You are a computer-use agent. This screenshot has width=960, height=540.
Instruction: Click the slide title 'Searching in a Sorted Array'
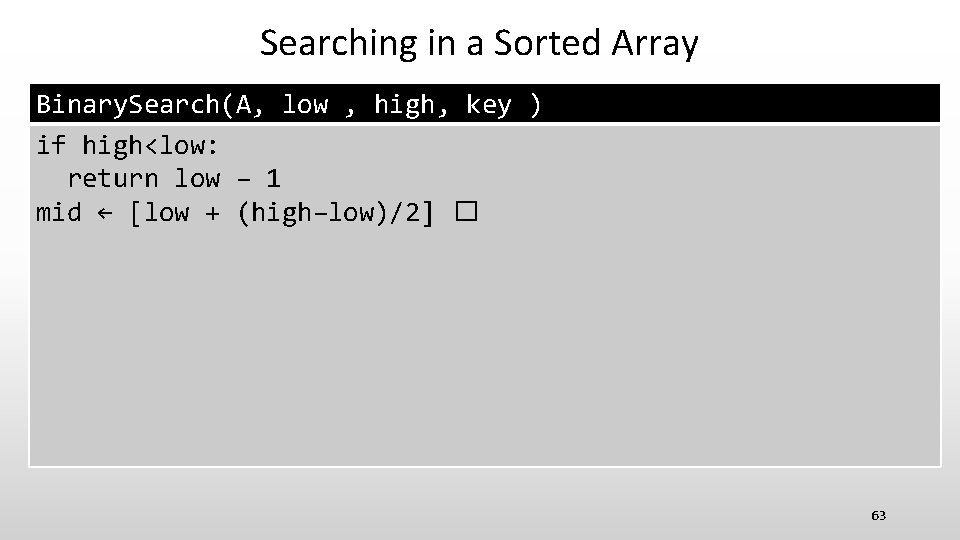click(x=479, y=43)
